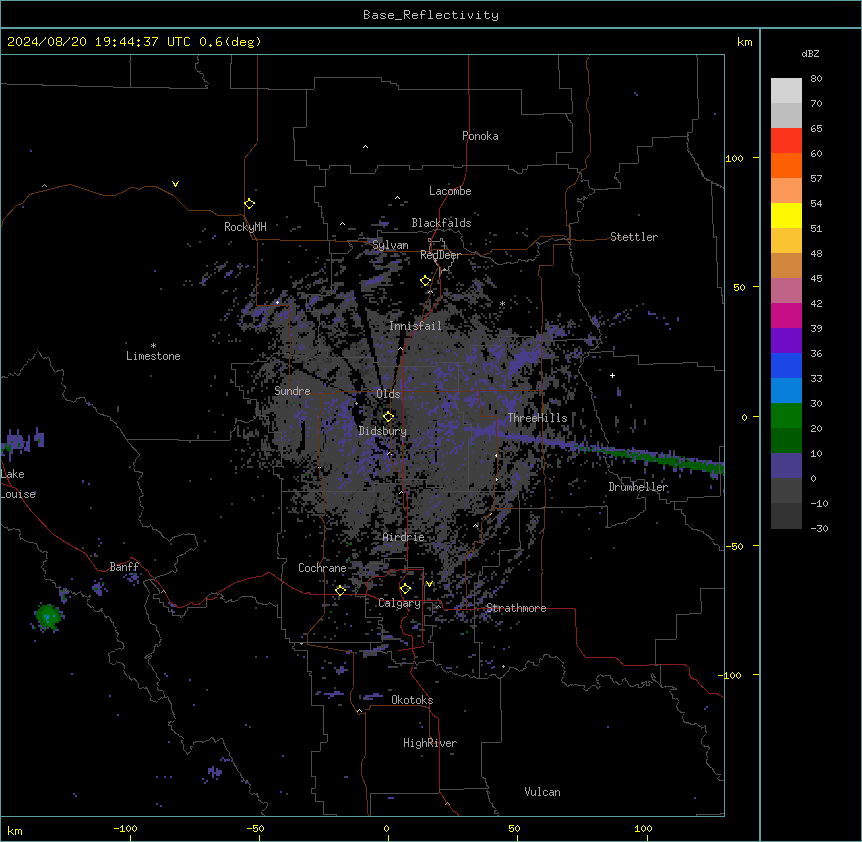This screenshot has height=842, width=862.
Task: Select the bright yellow swatch in dBZ legend
Action: [786, 215]
